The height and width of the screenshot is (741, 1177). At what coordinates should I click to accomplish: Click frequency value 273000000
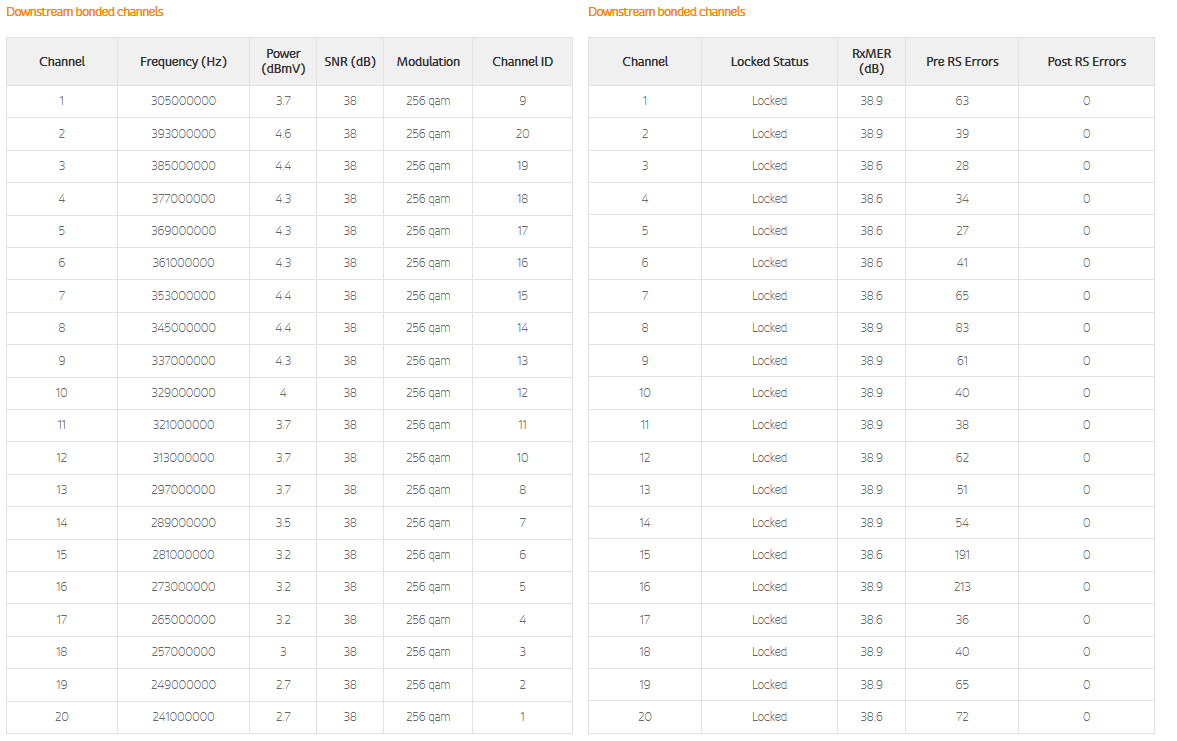[183, 587]
